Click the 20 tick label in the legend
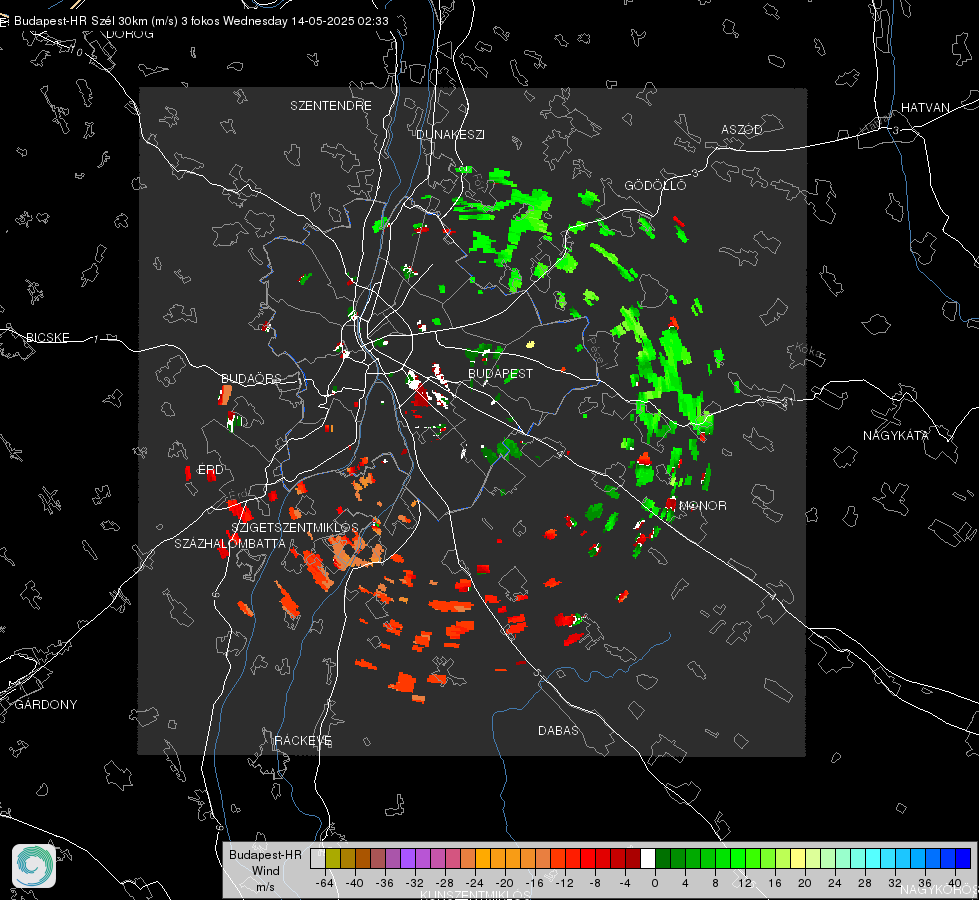Screen dimensions: 979x900 pos(804,883)
